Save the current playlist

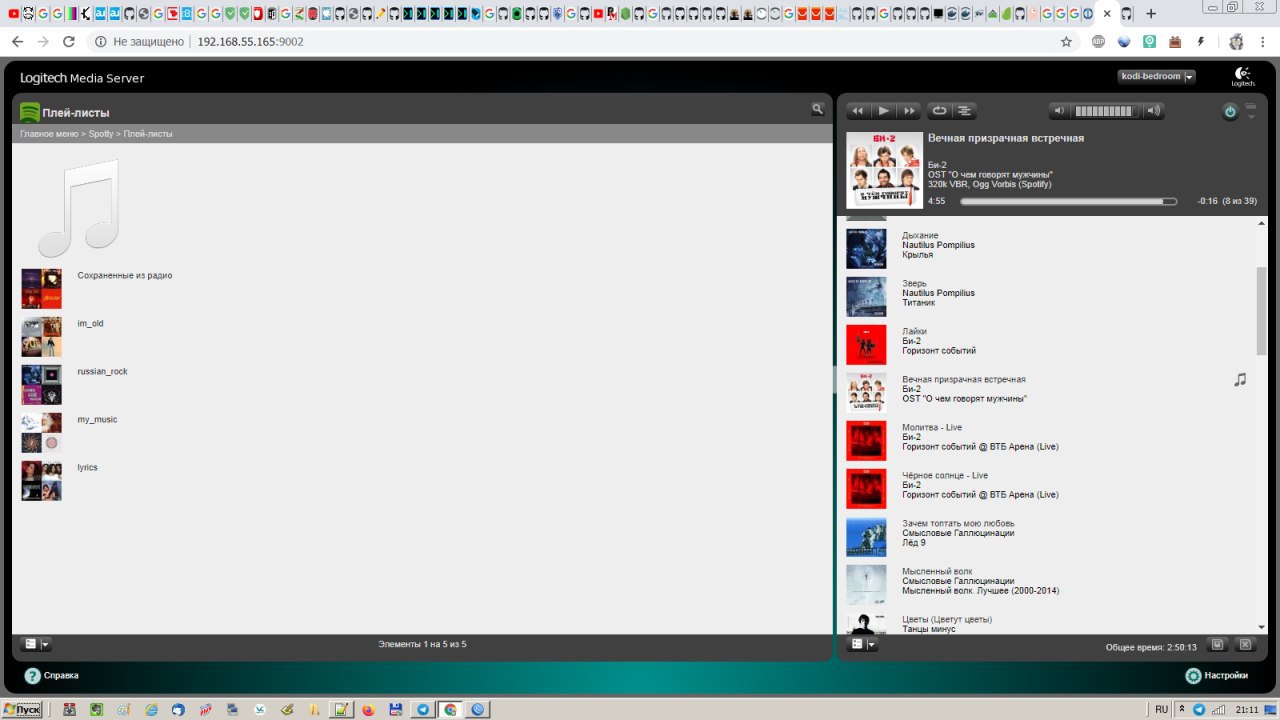(1217, 644)
